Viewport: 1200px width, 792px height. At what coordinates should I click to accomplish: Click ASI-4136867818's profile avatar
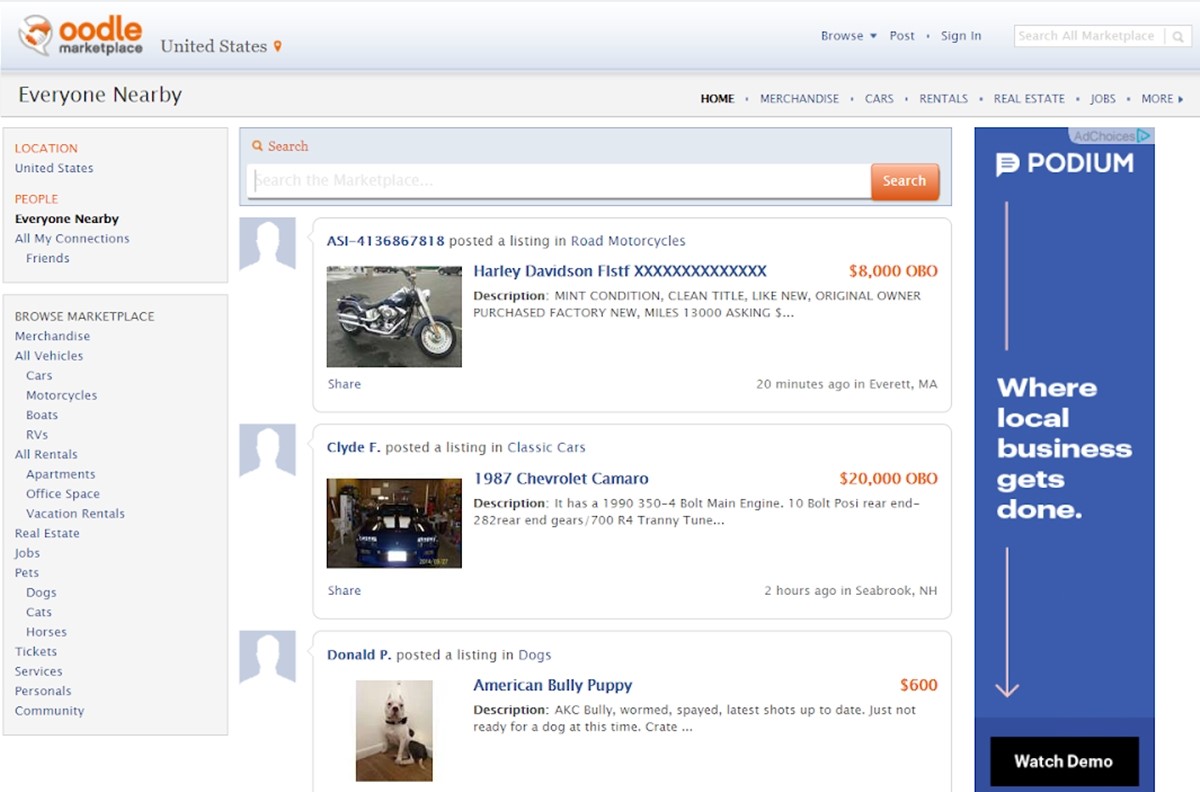click(267, 244)
